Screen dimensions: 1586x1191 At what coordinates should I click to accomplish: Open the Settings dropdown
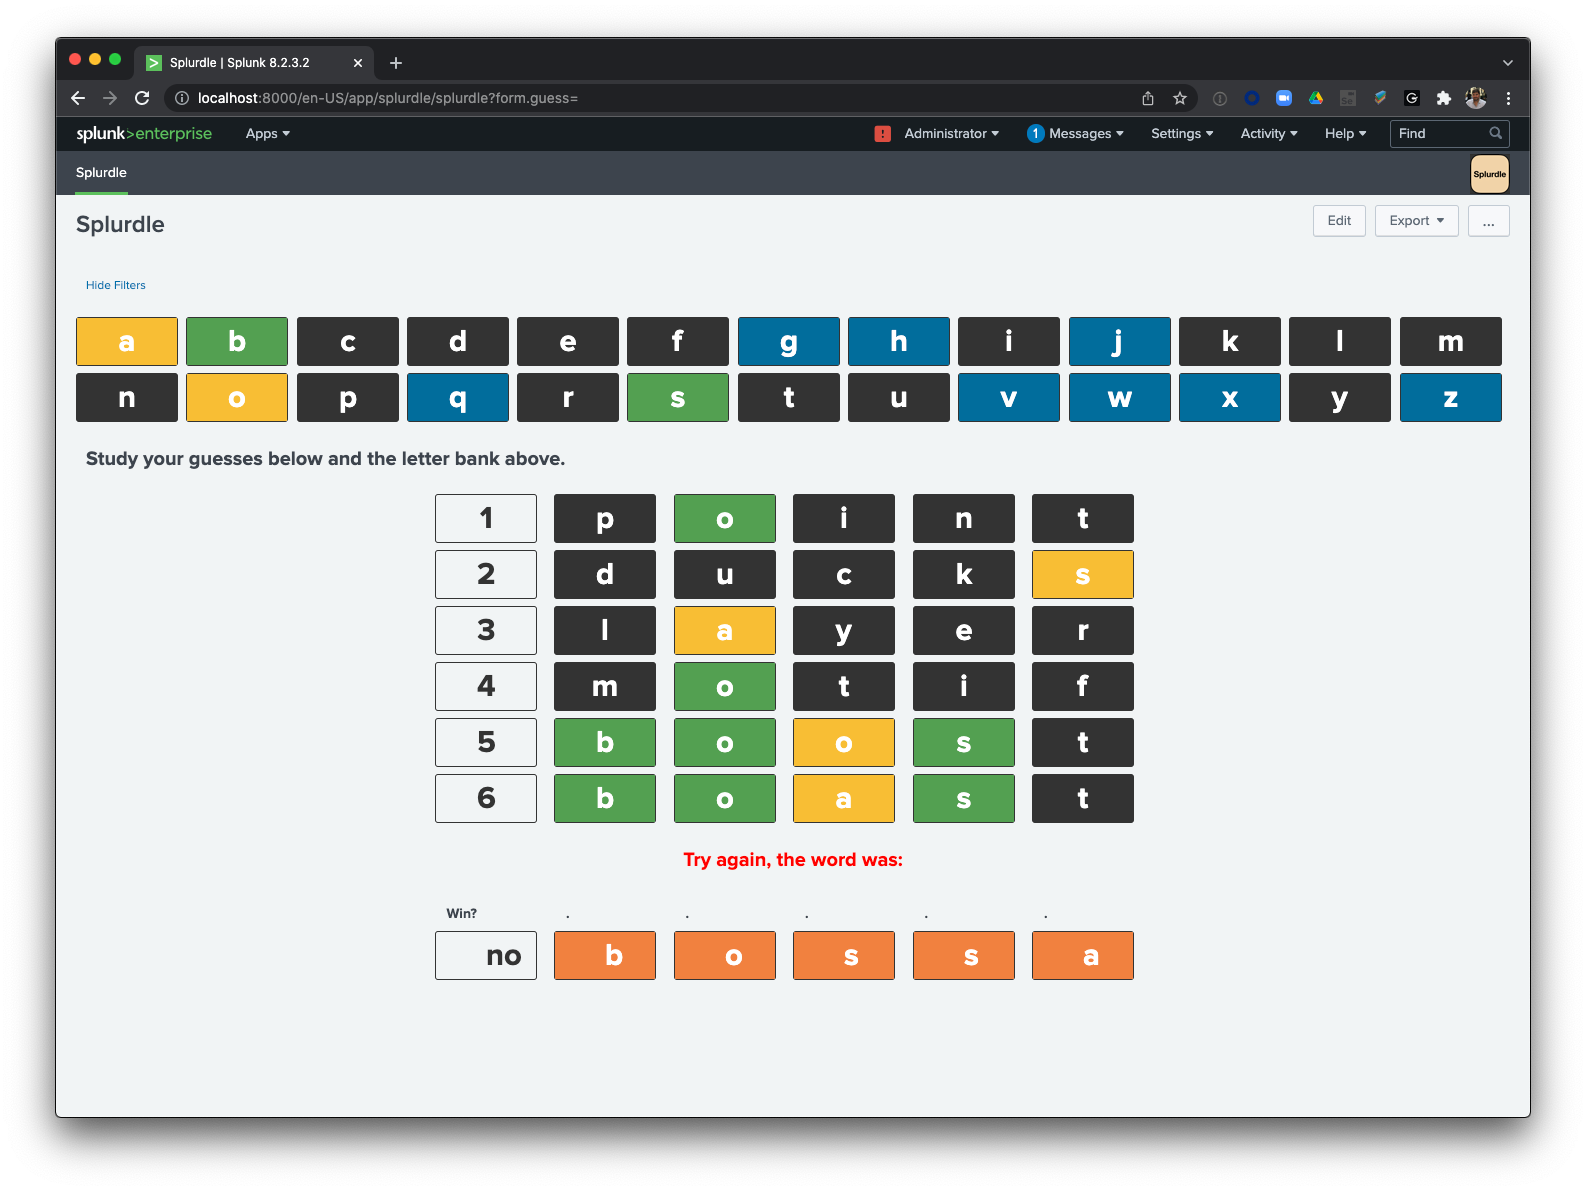(1182, 134)
